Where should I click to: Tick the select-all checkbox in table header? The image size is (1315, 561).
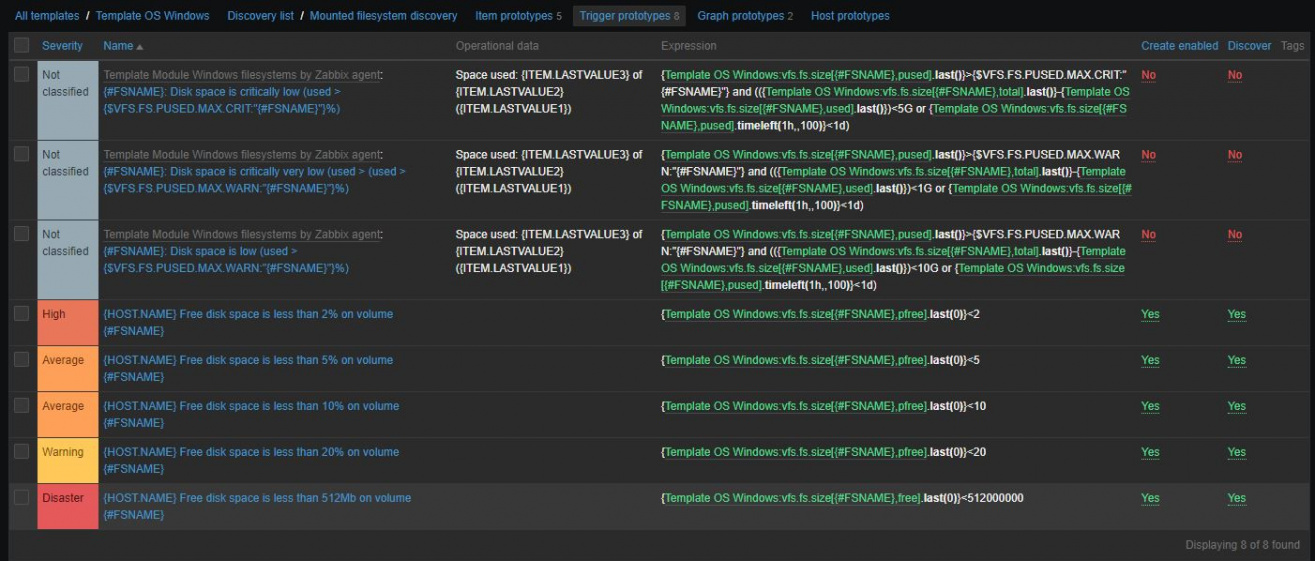pyautogui.click(x=22, y=46)
